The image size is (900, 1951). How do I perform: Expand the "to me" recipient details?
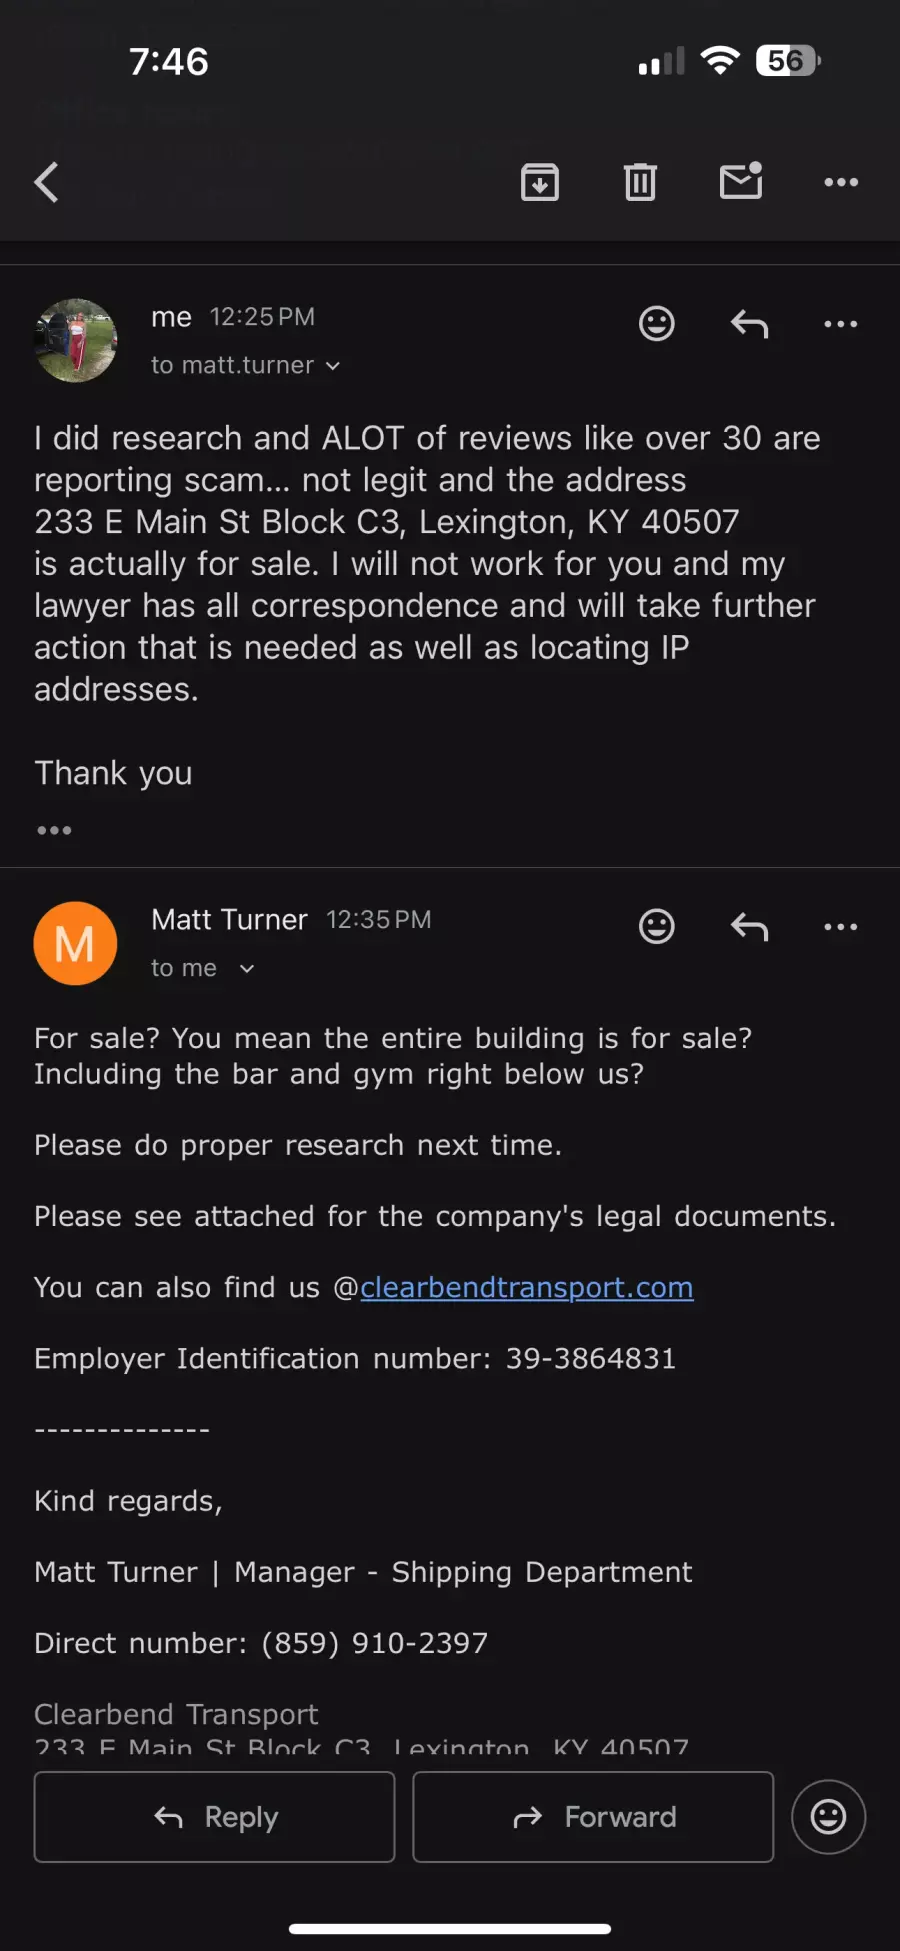pyautogui.click(x=202, y=968)
